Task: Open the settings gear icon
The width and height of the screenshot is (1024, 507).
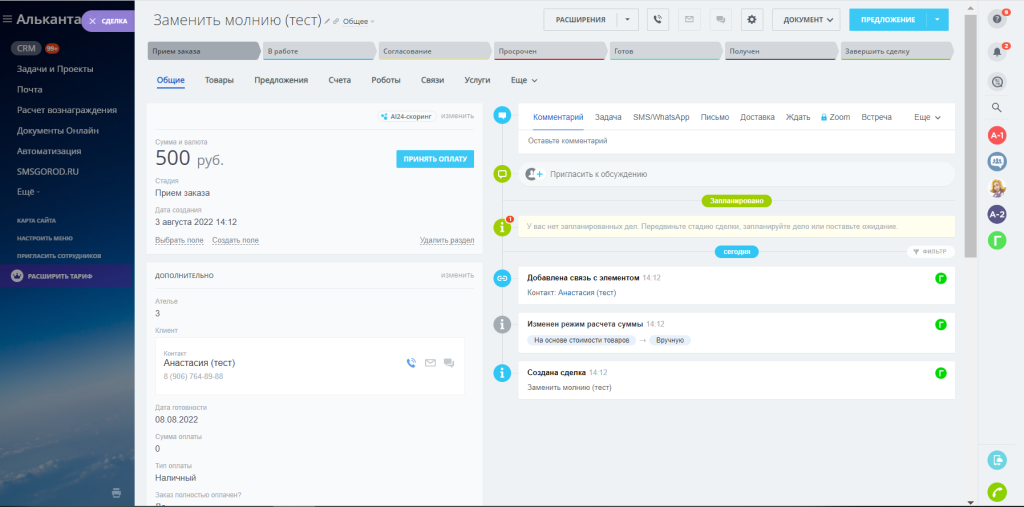Action: pos(752,20)
